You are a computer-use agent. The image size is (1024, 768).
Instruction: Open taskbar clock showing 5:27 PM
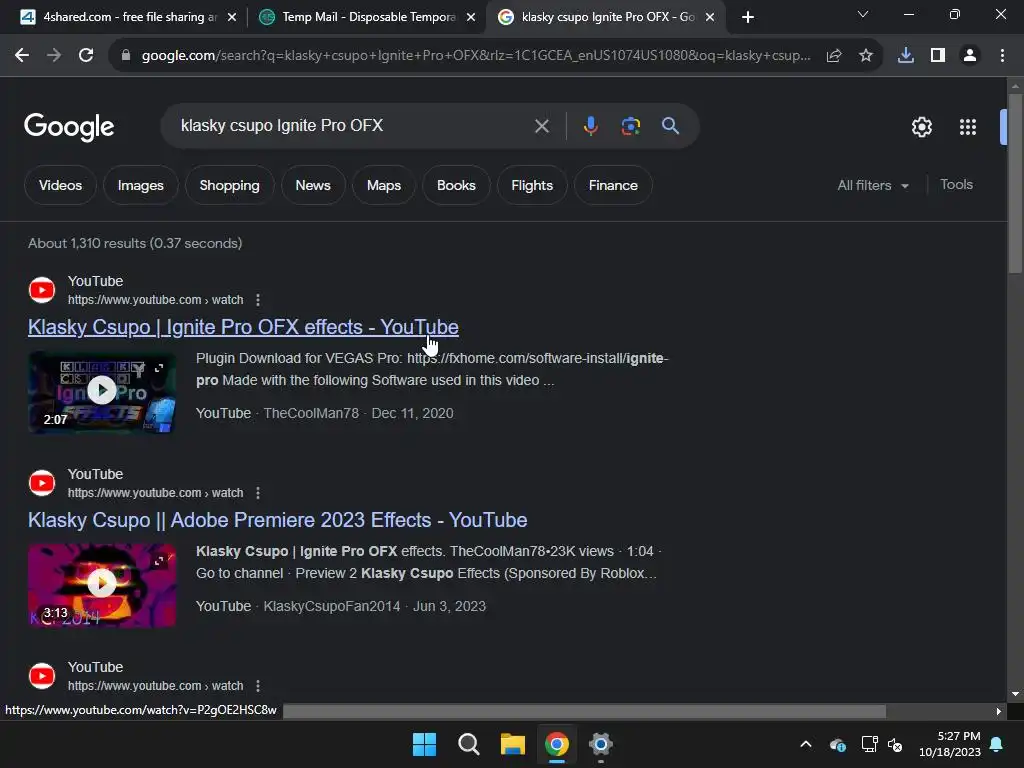tap(950, 744)
